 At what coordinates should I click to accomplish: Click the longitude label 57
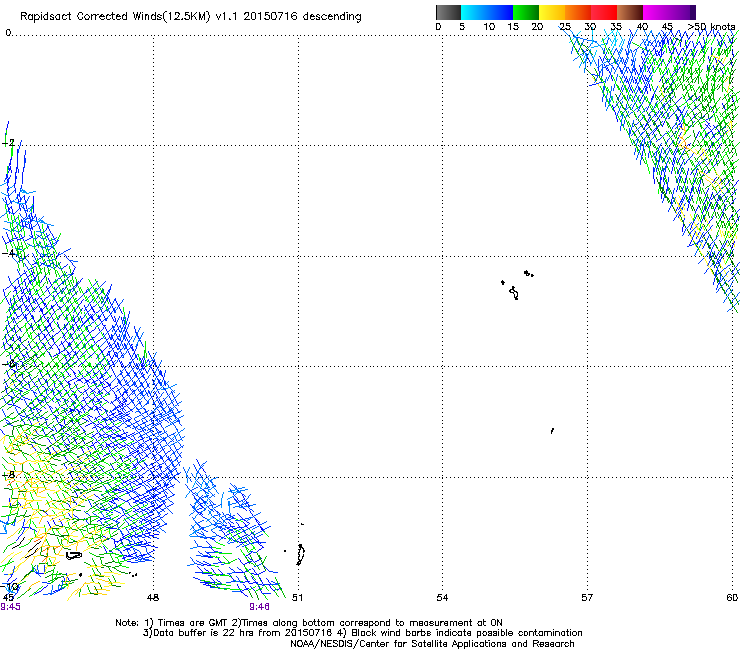(x=587, y=598)
